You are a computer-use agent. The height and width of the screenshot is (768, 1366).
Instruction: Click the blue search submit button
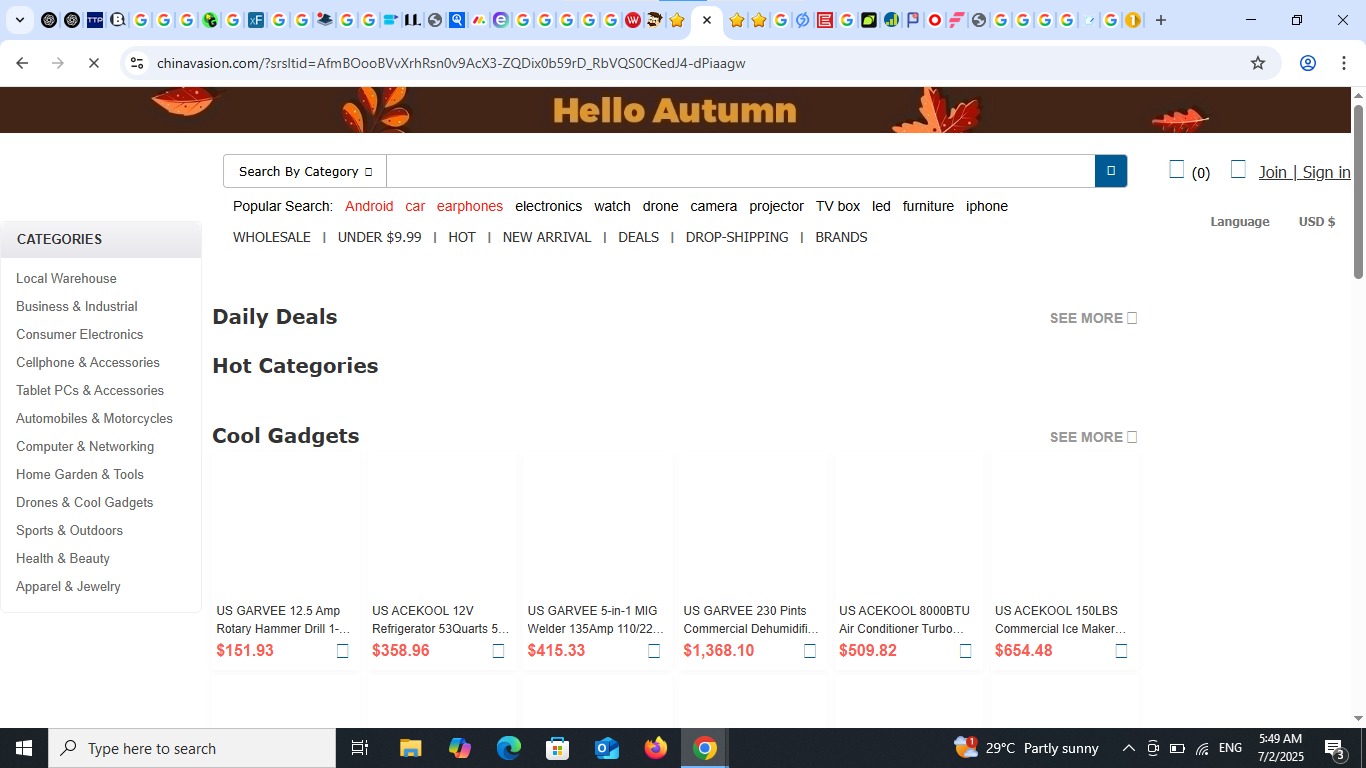(x=1111, y=171)
